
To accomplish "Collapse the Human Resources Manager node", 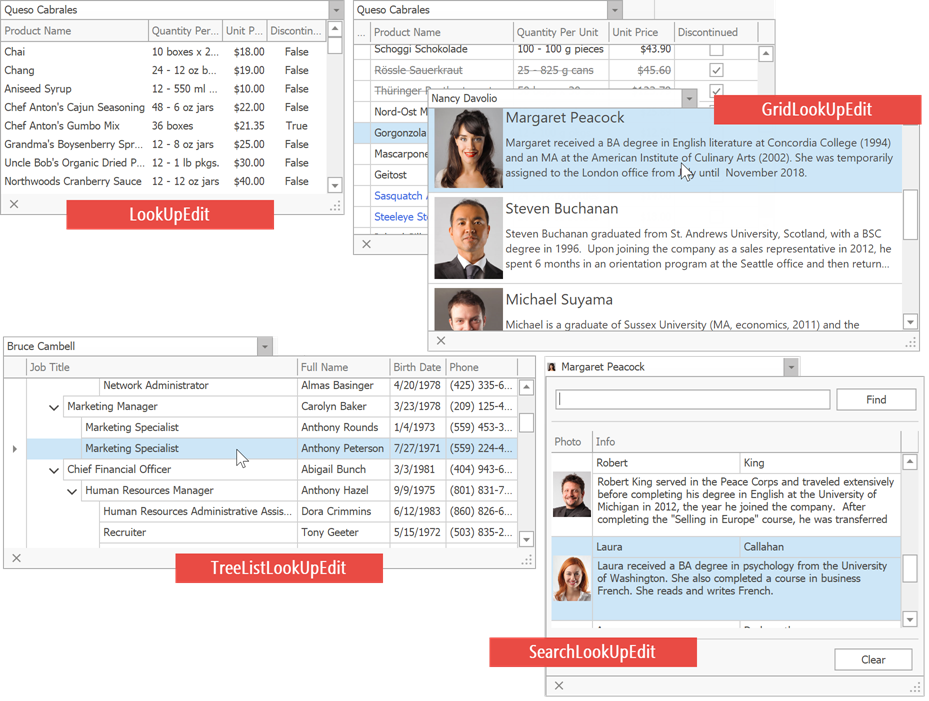I will tap(72, 491).
